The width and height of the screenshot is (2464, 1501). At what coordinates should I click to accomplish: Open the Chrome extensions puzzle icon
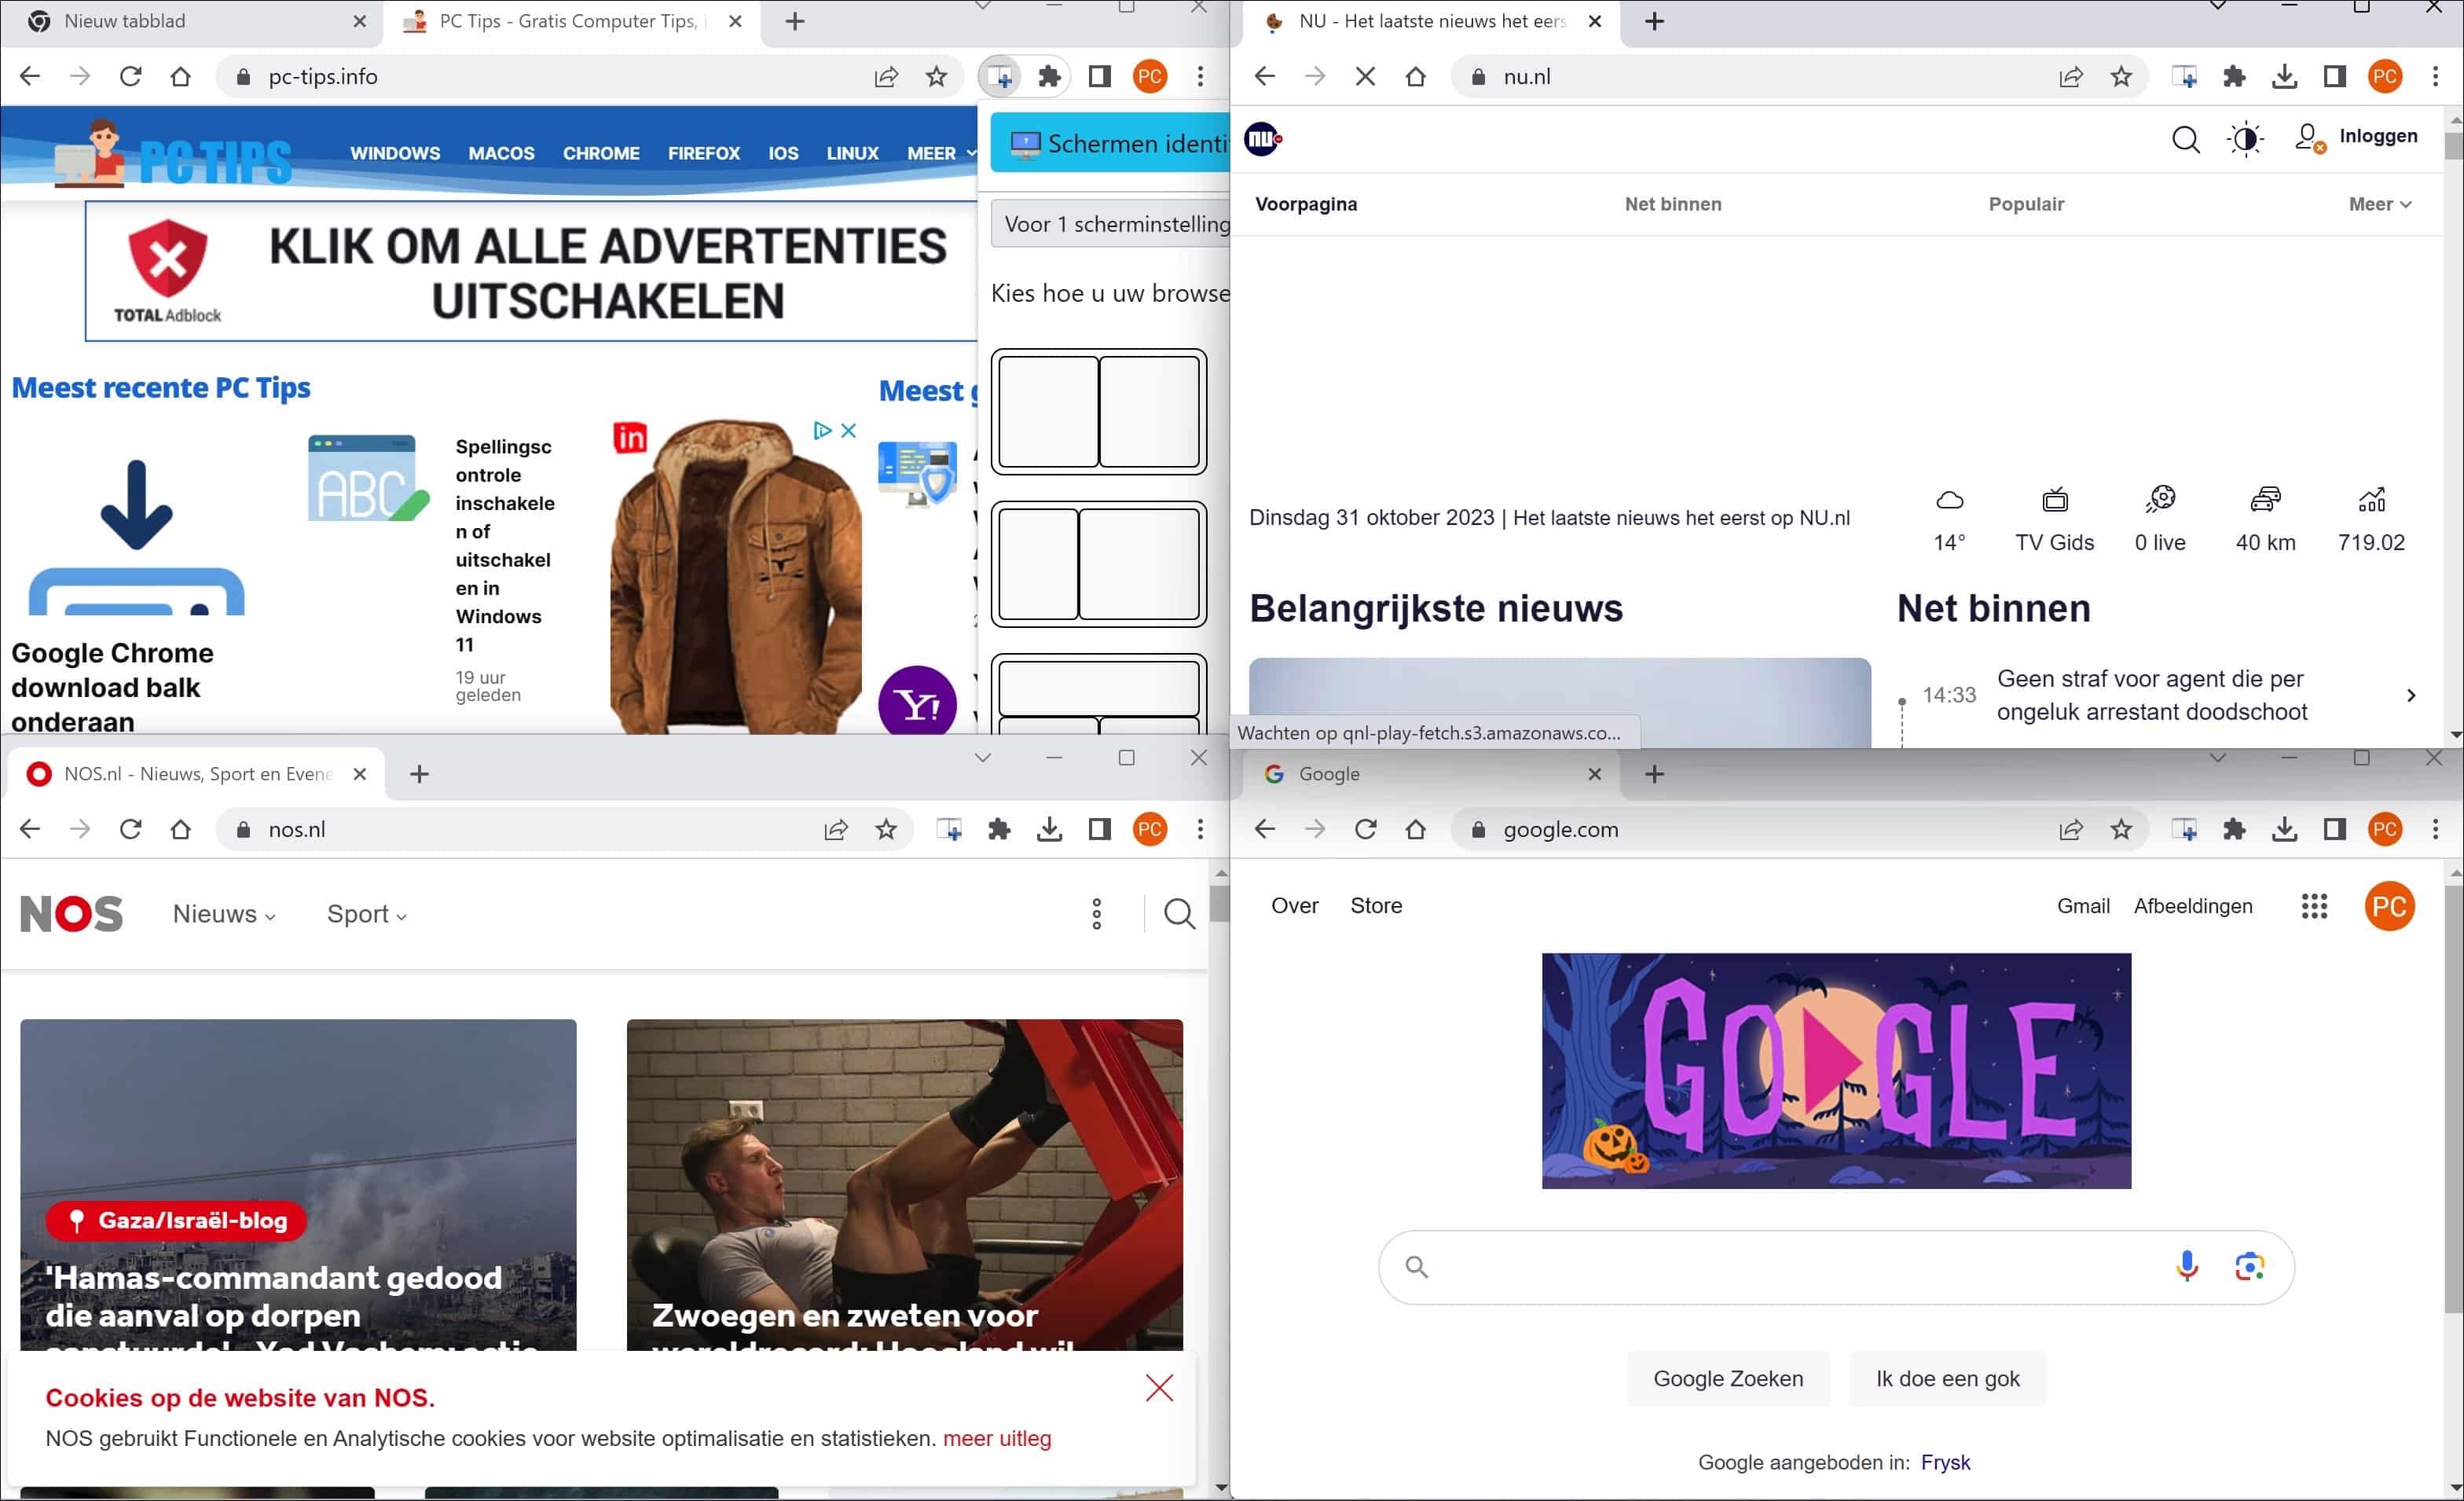click(1048, 76)
